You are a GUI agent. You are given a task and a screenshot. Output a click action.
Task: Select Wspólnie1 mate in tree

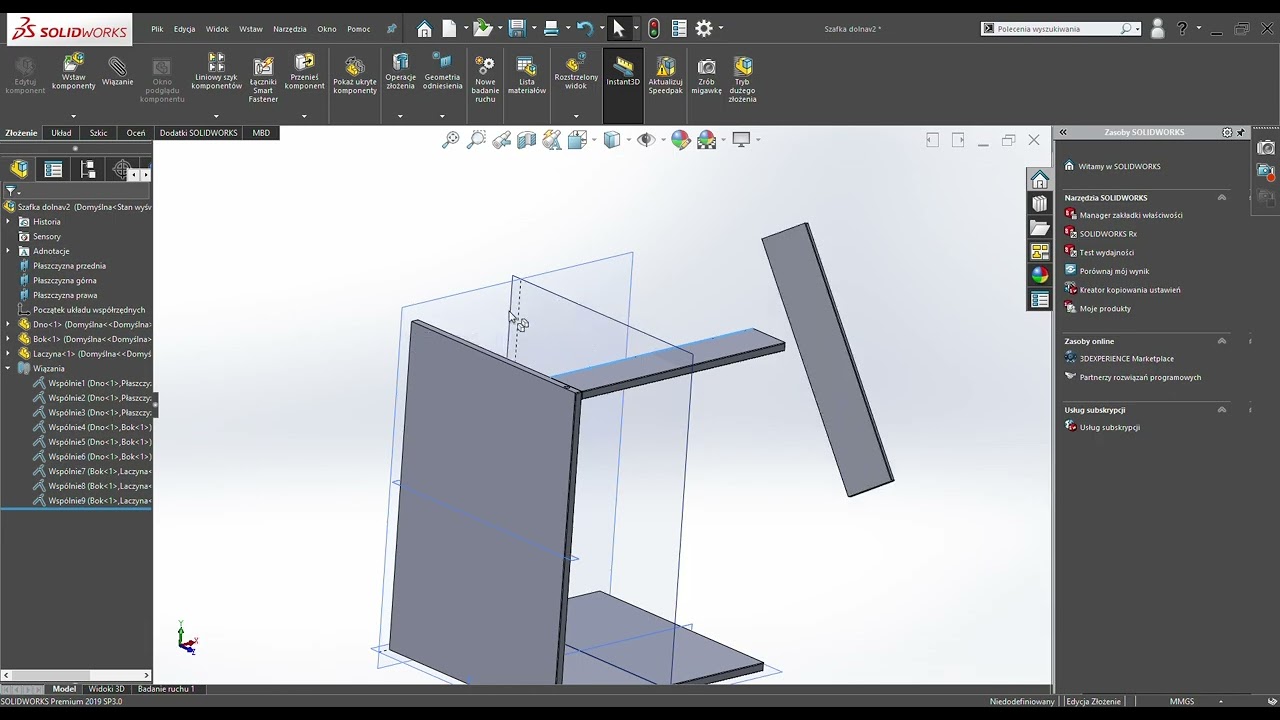click(x=92, y=384)
